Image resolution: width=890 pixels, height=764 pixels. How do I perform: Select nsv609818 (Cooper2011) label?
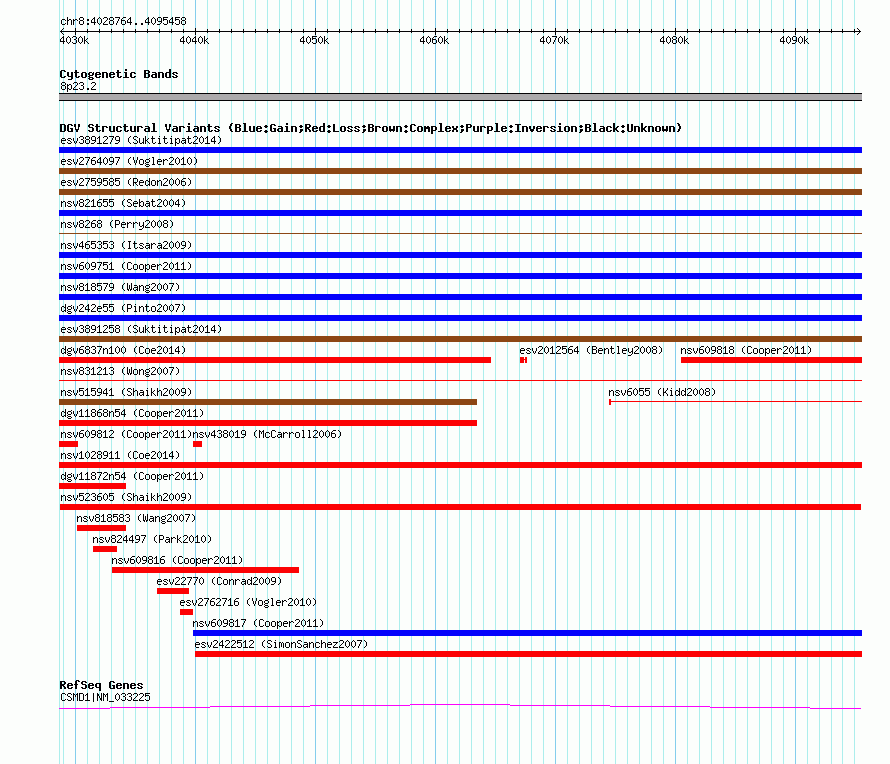tap(746, 350)
